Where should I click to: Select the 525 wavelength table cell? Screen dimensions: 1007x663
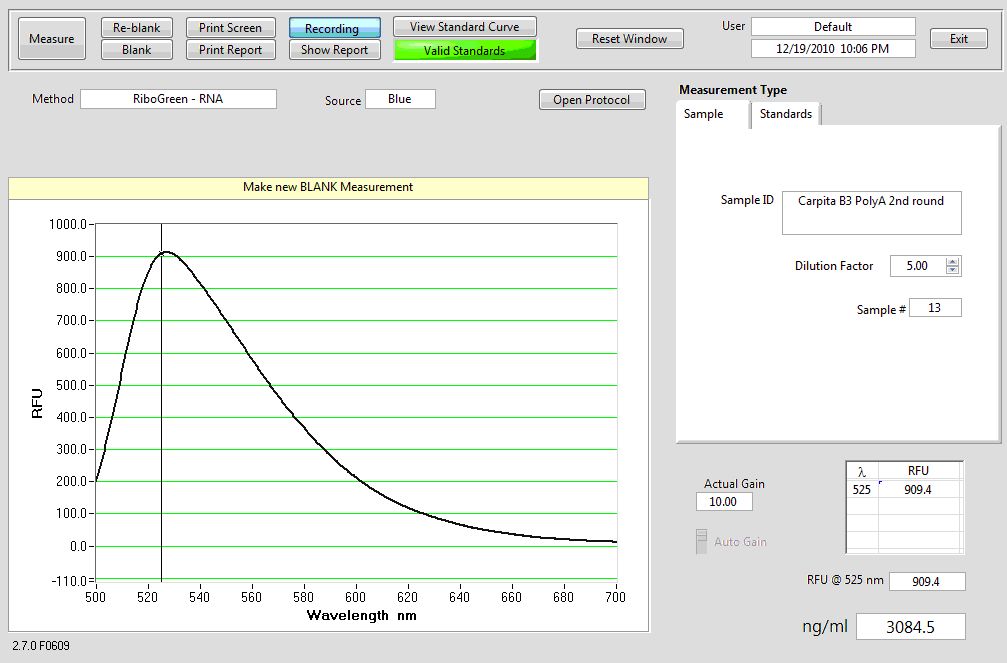click(x=862, y=490)
